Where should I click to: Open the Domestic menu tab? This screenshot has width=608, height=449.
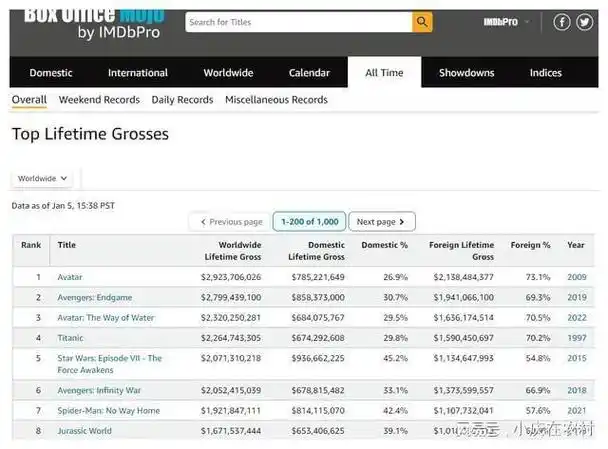(51, 73)
